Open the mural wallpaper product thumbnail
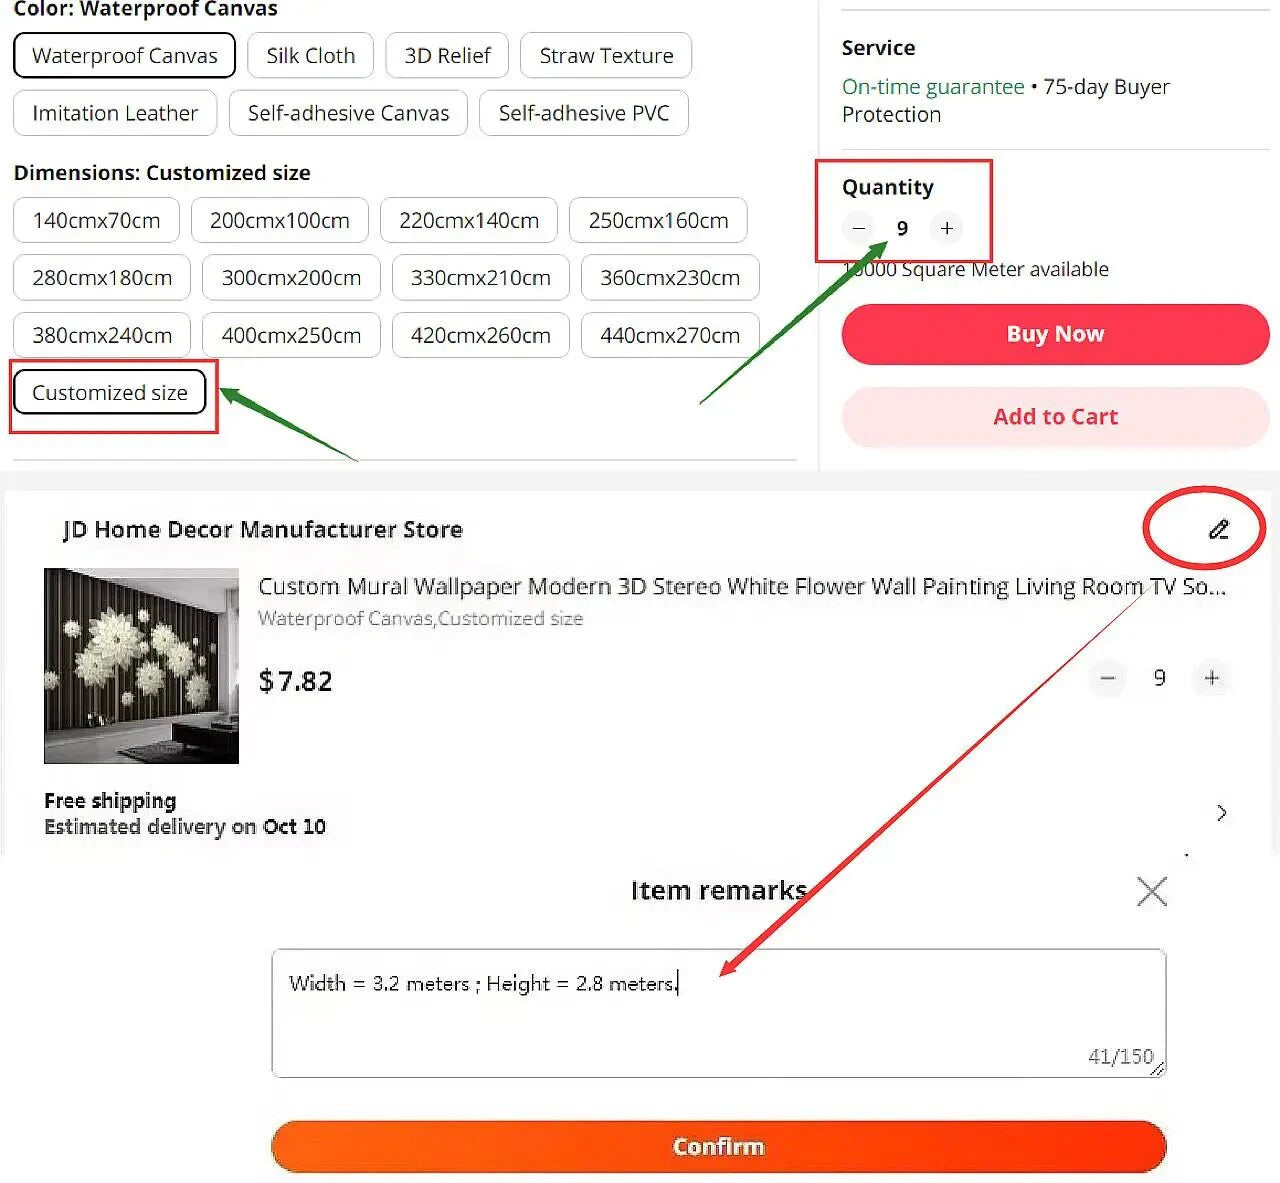Viewport: 1280px width, 1183px height. [x=141, y=666]
